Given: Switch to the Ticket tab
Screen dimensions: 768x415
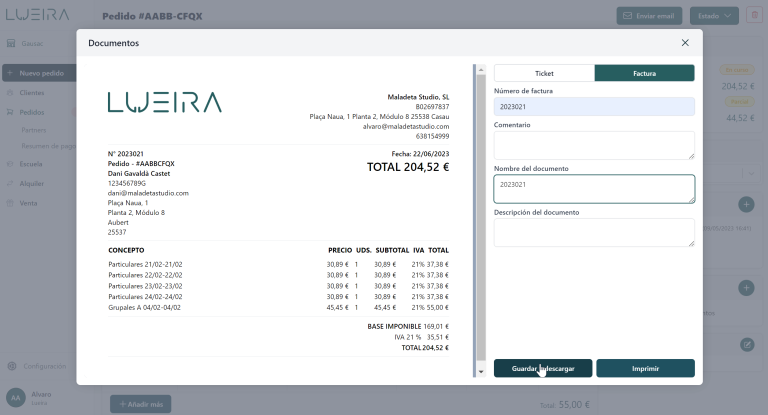Looking at the screenshot, I should [544, 73].
